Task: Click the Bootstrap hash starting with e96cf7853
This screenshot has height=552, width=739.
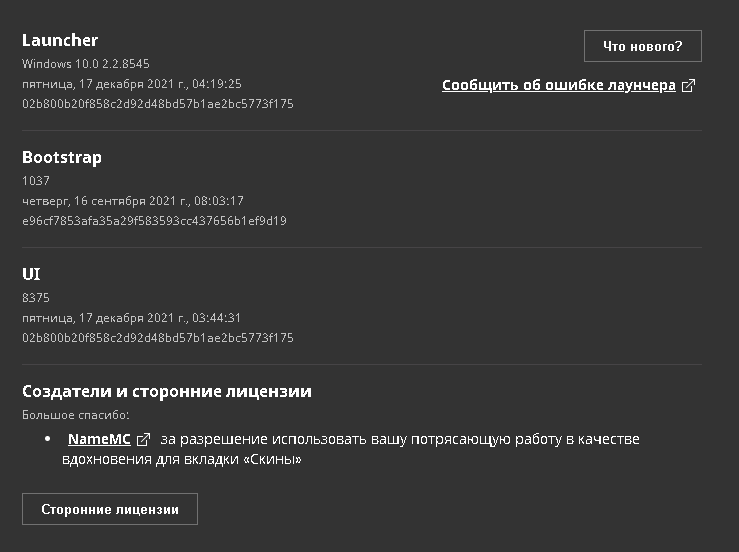Action: pos(154,220)
